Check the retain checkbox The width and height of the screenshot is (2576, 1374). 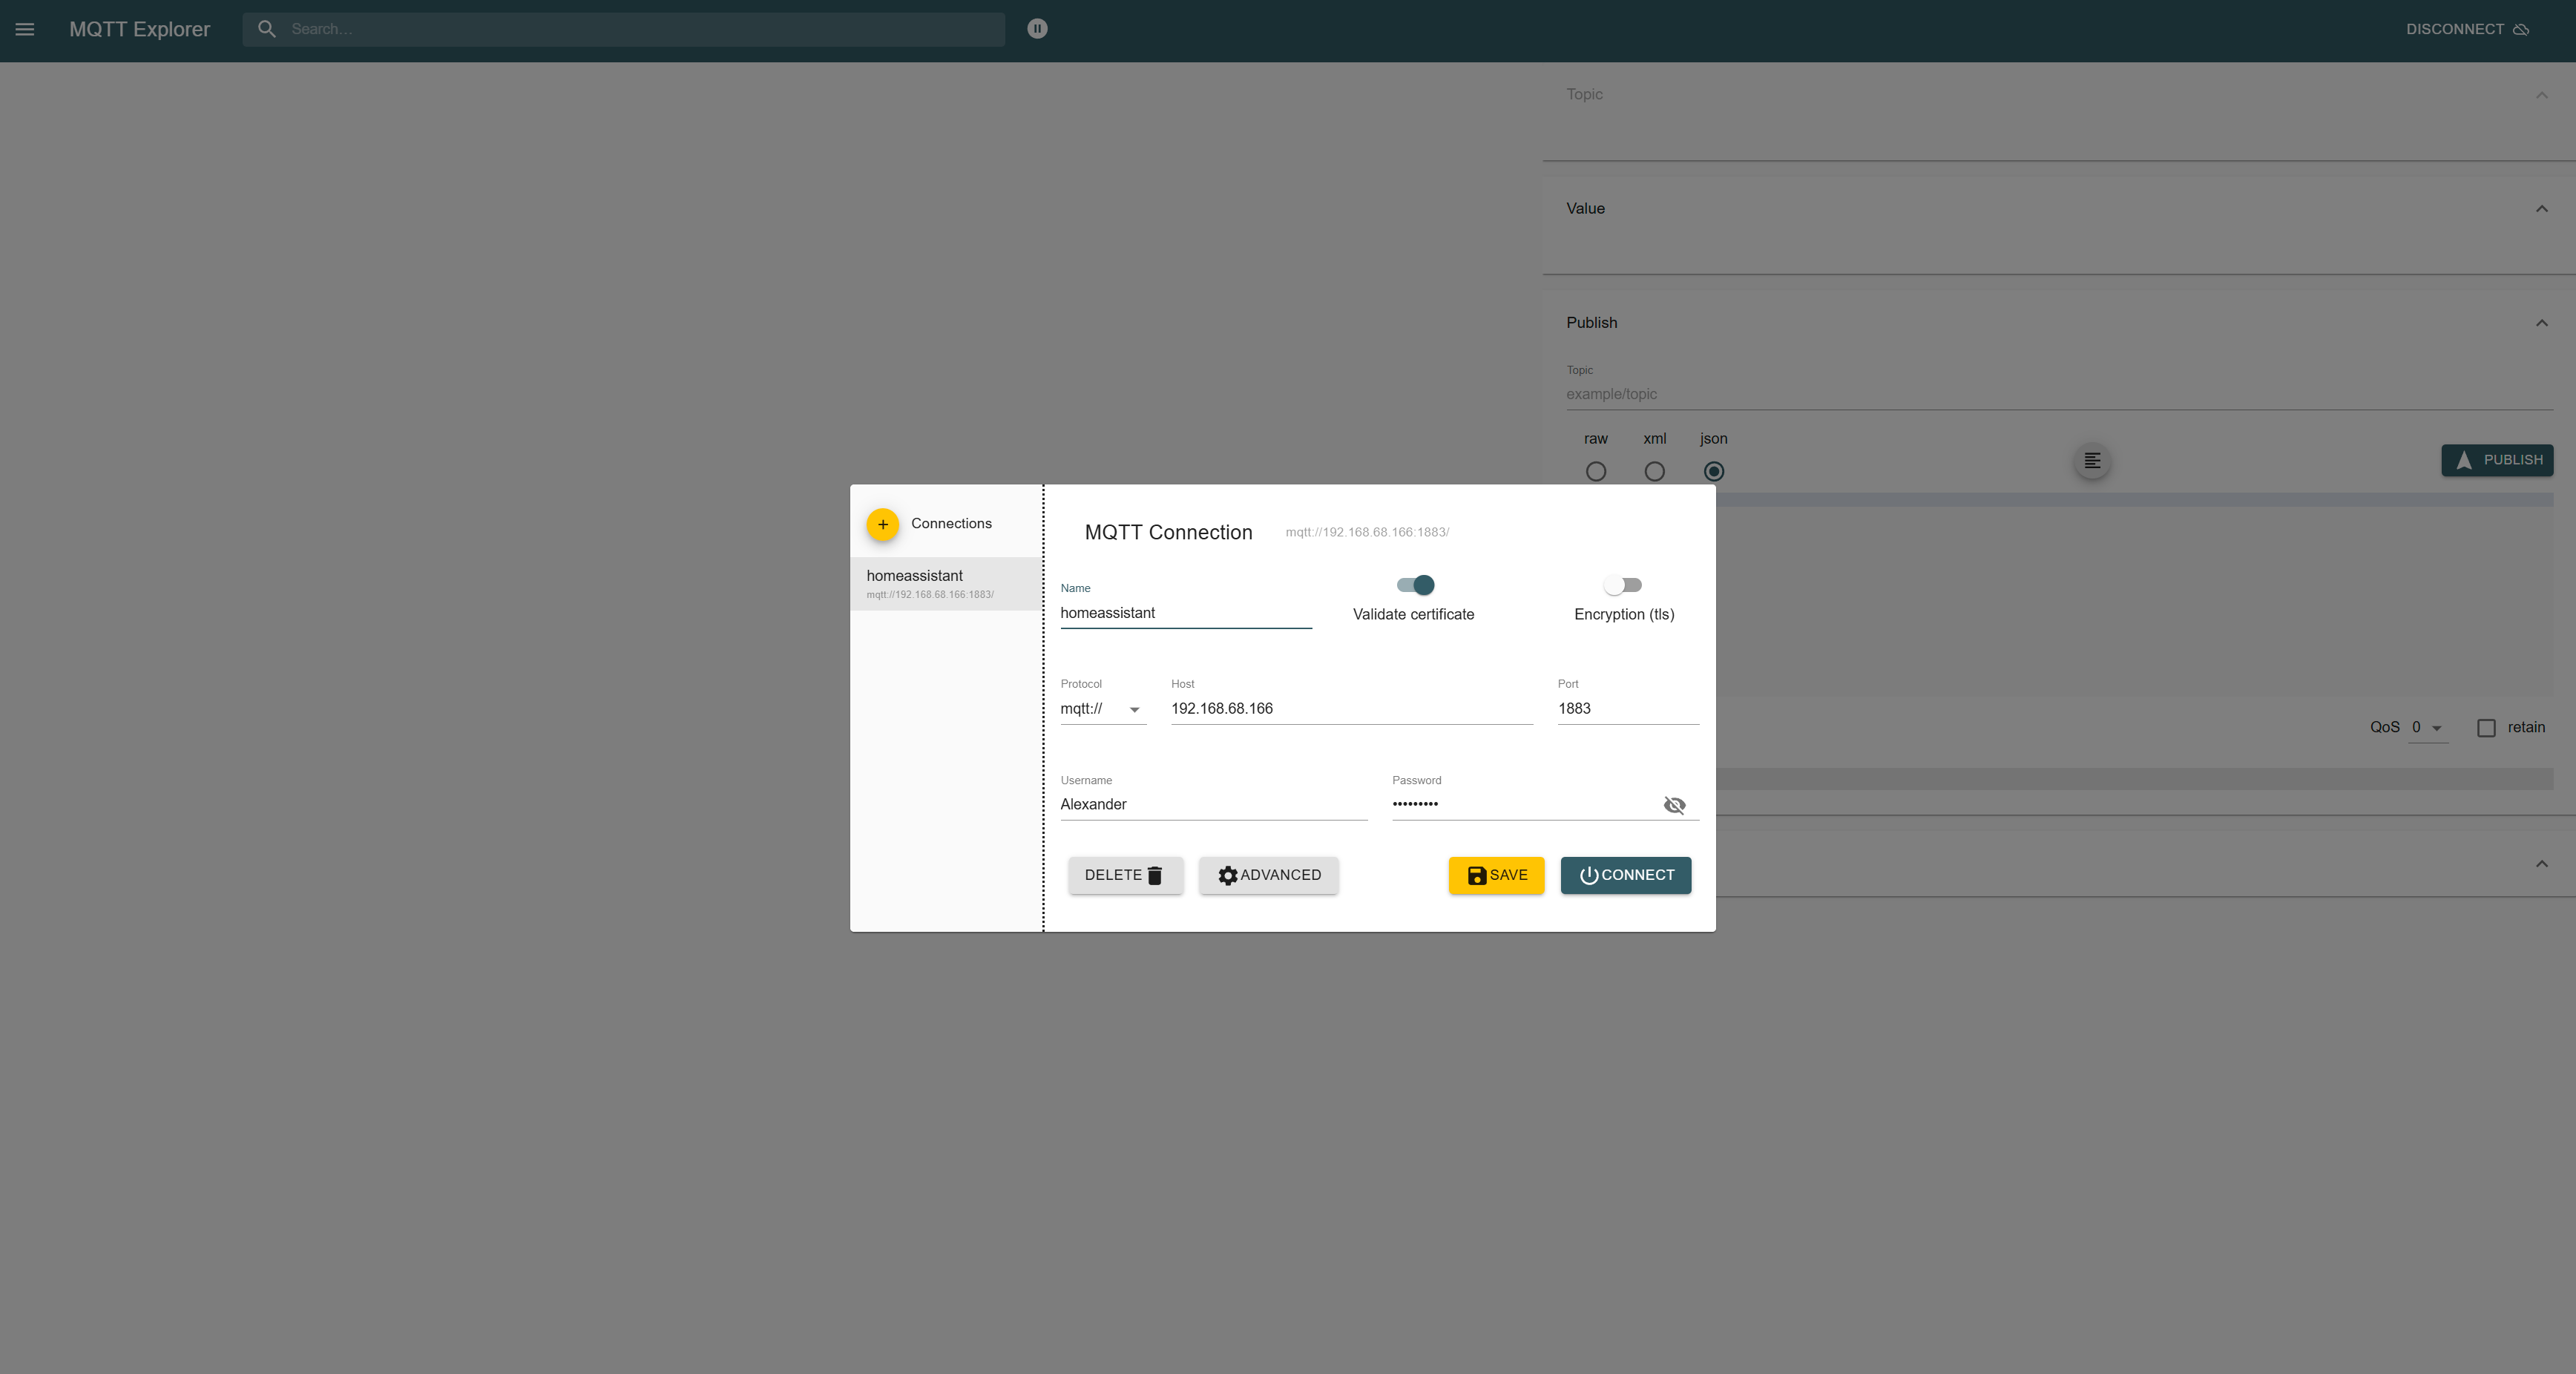[x=2486, y=728]
